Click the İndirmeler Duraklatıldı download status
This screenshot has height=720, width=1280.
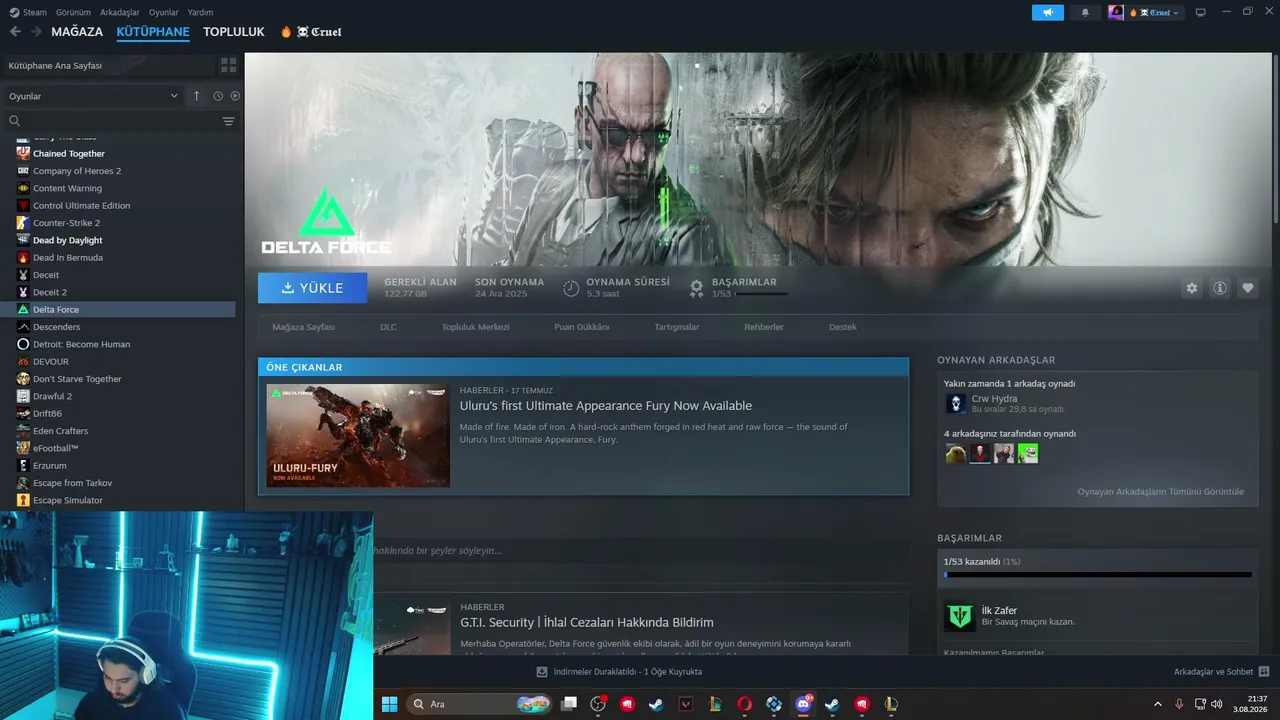tap(627, 672)
